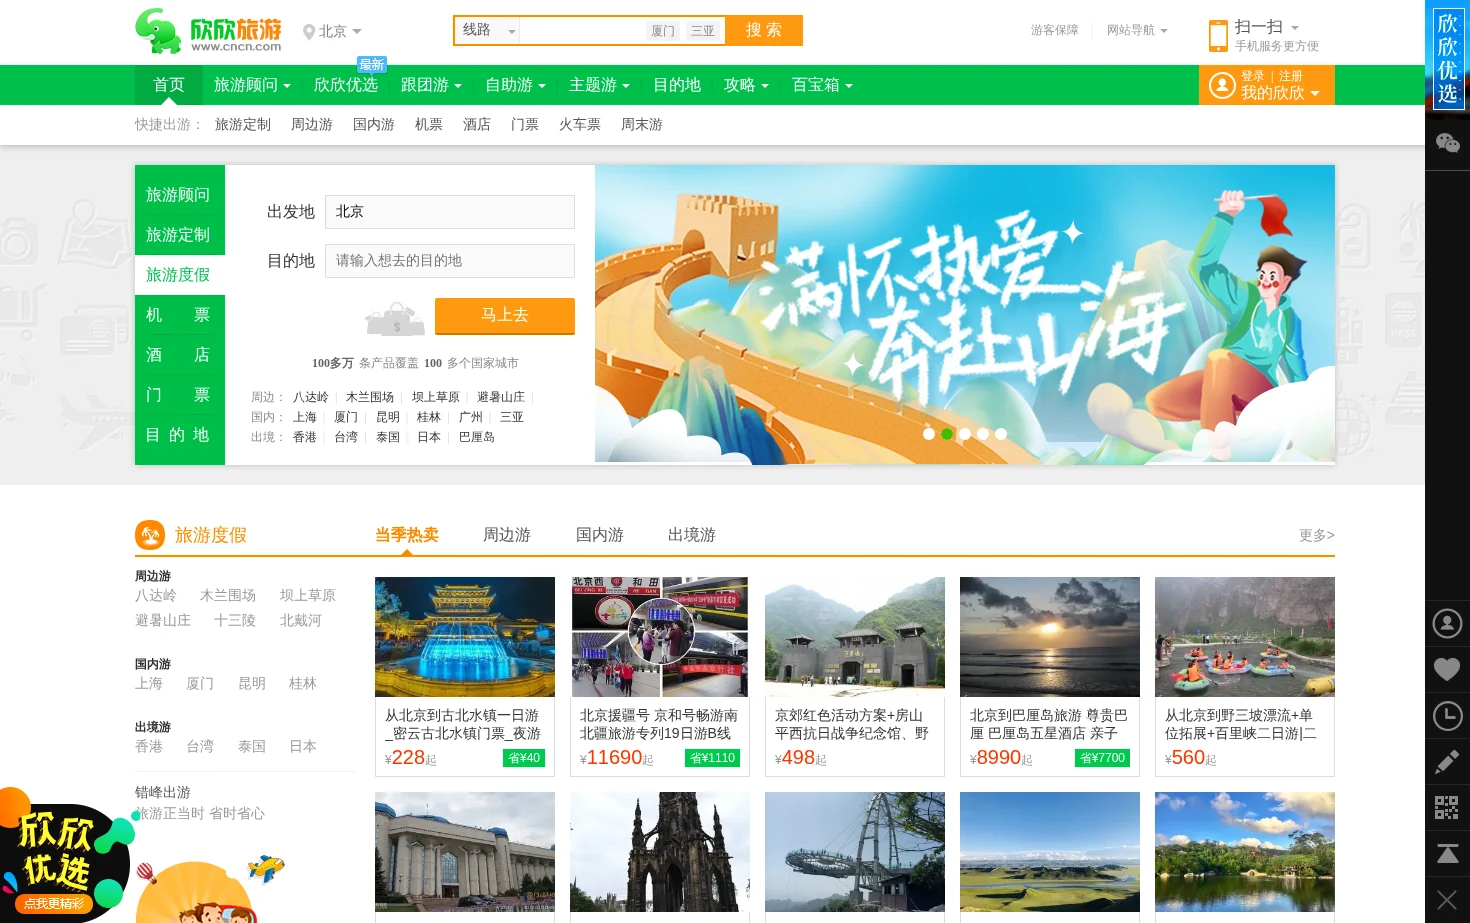
Task: Click the heart favorites icon in sidebar
Action: 1447,669
